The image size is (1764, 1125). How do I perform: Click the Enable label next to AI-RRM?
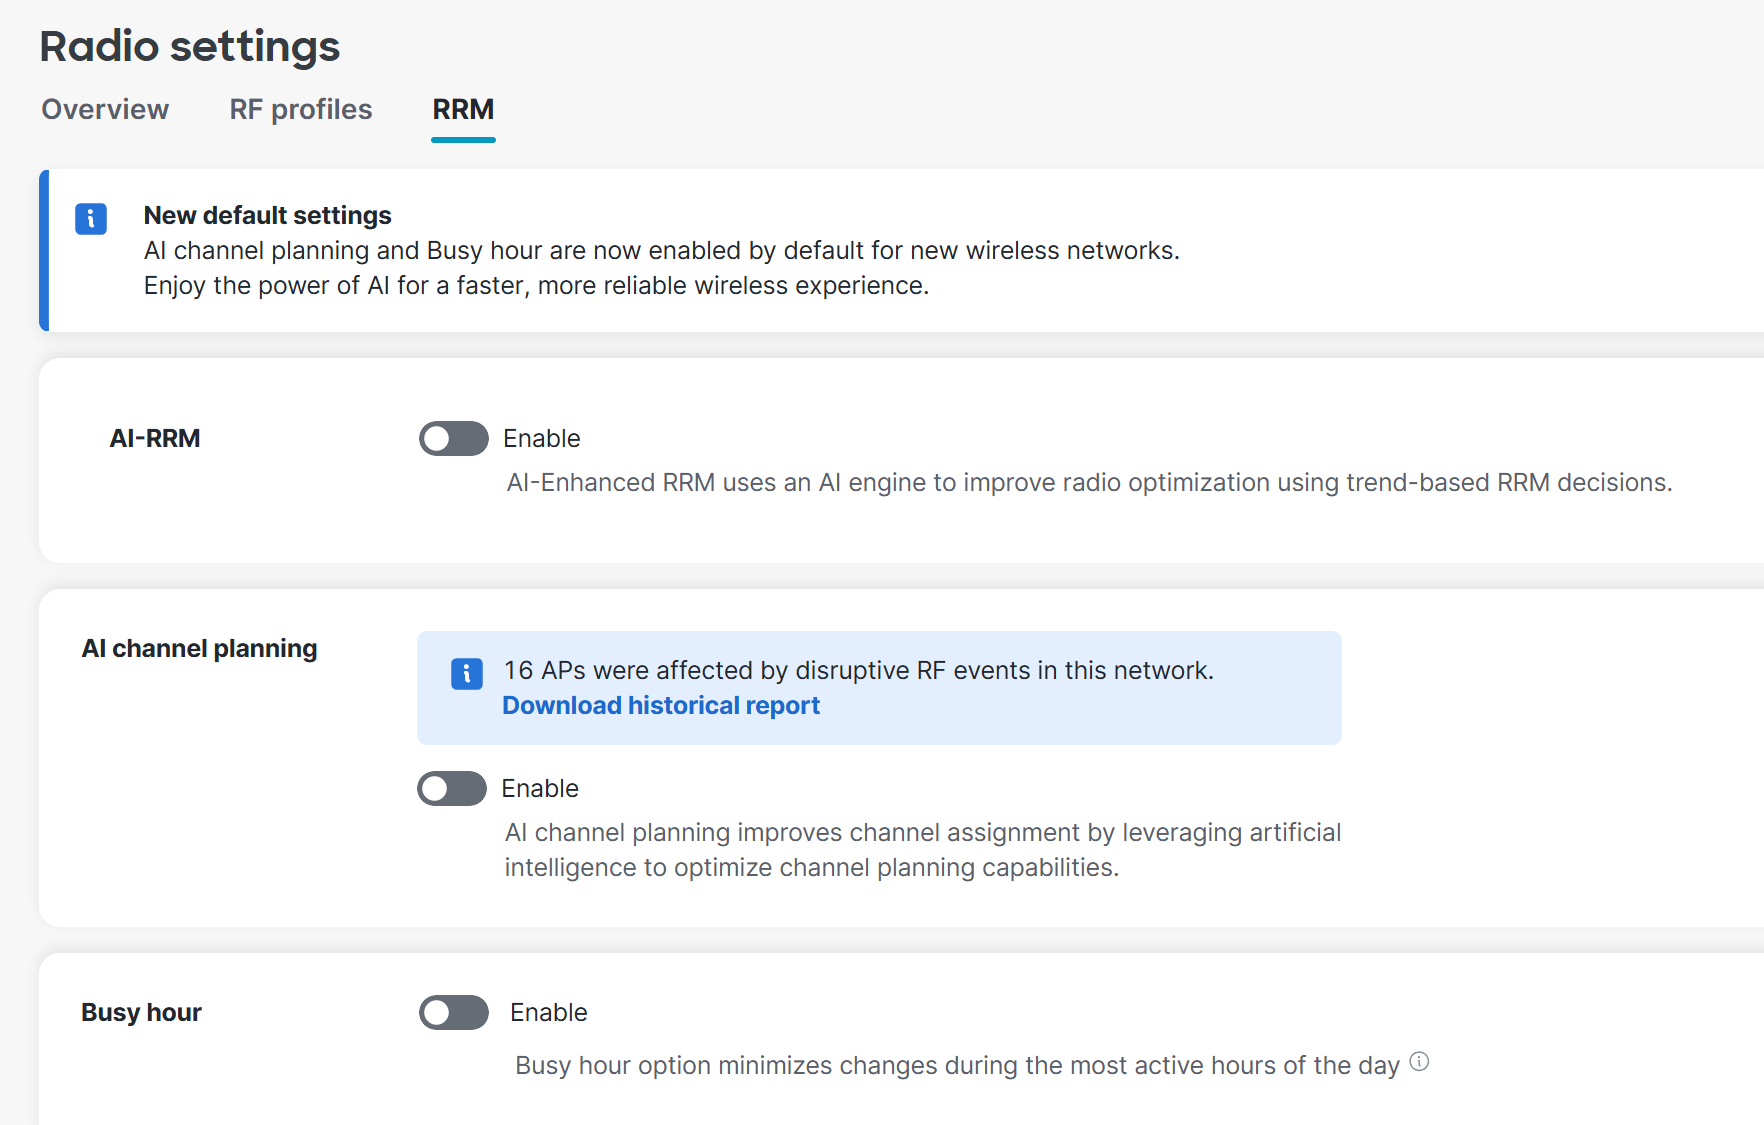542,438
